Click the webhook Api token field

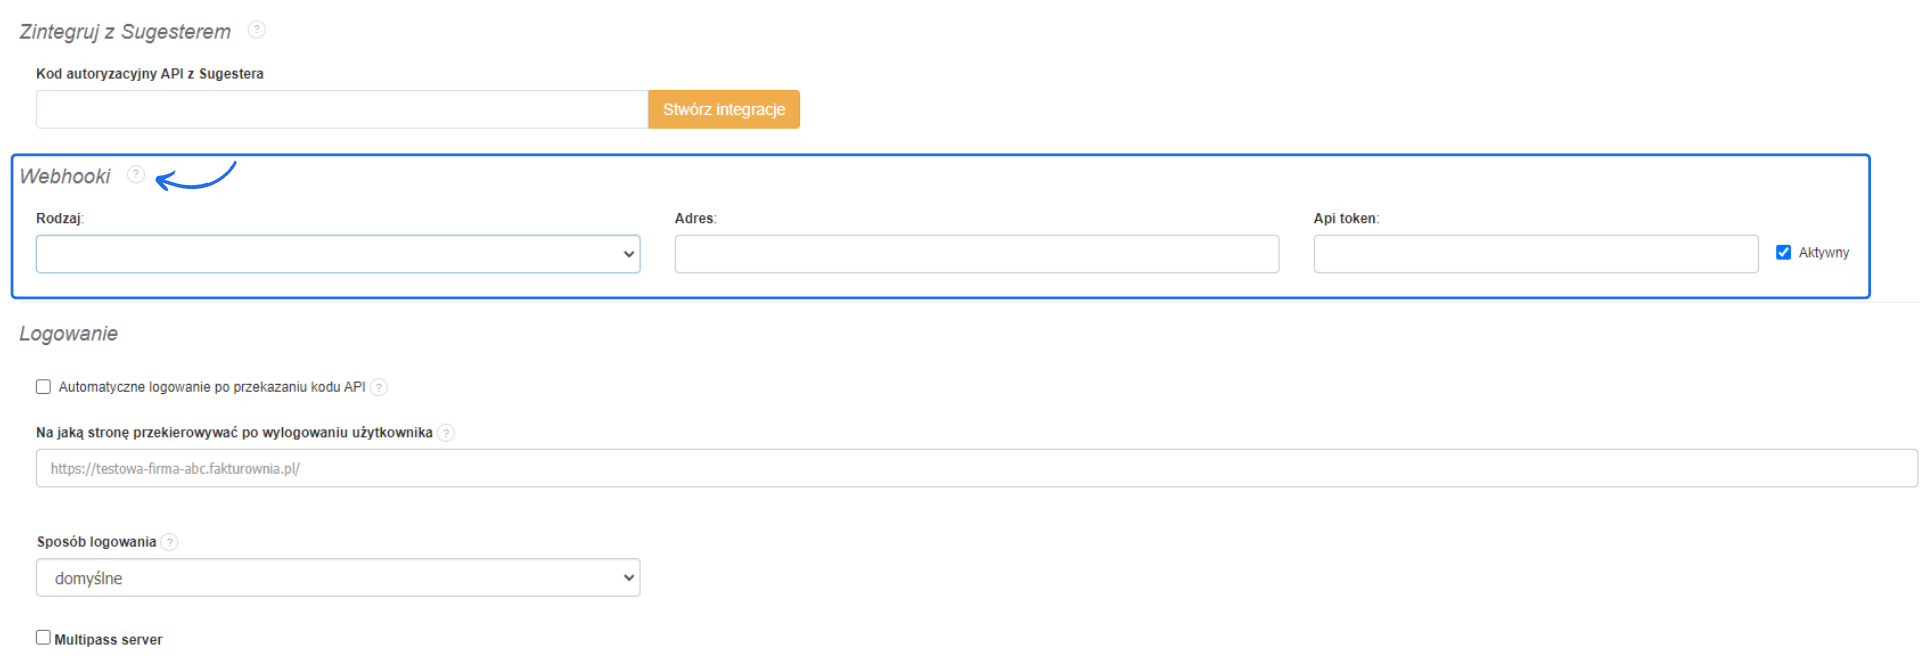tap(1535, 254)
